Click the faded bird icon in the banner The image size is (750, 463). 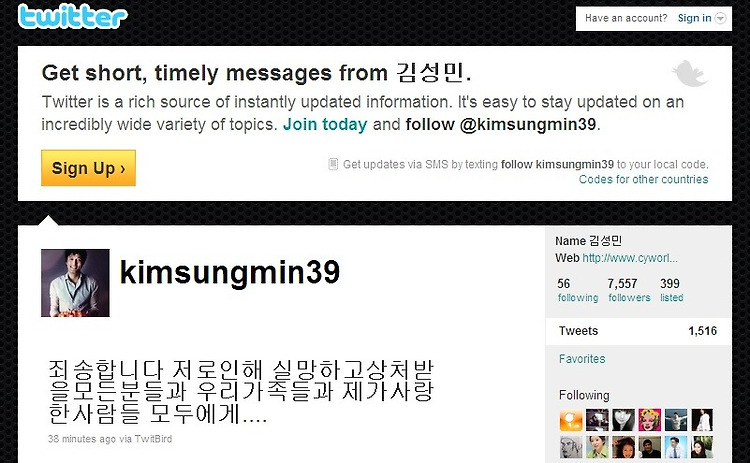689,73
